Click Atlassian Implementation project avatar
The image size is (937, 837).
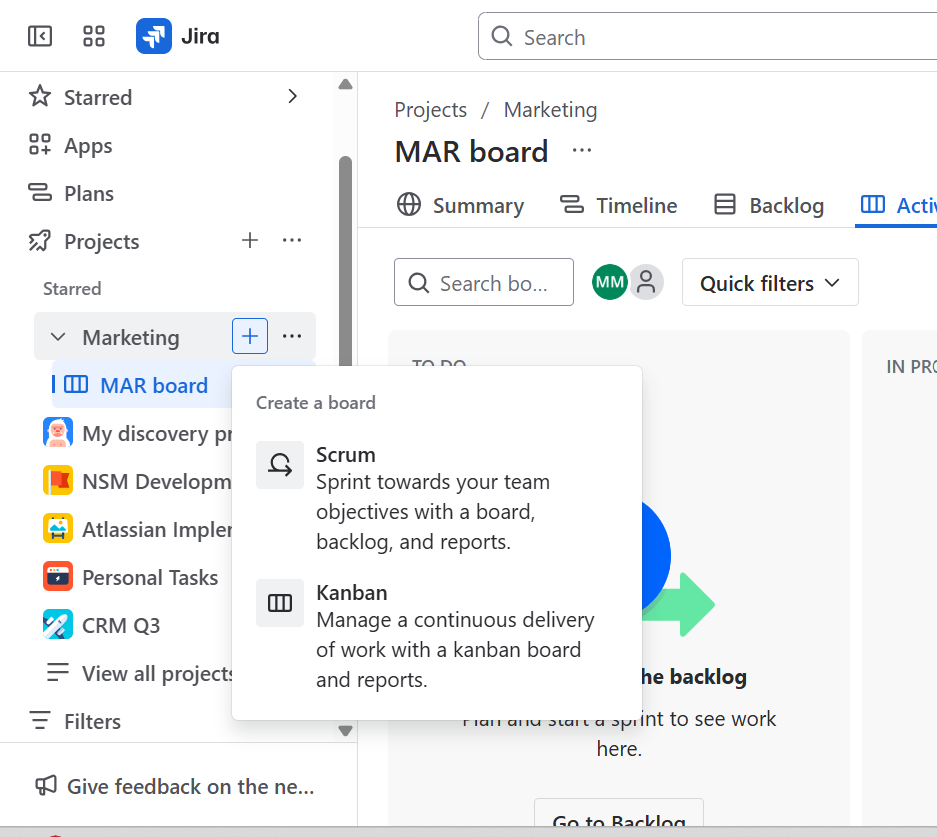tap(58, 528)
